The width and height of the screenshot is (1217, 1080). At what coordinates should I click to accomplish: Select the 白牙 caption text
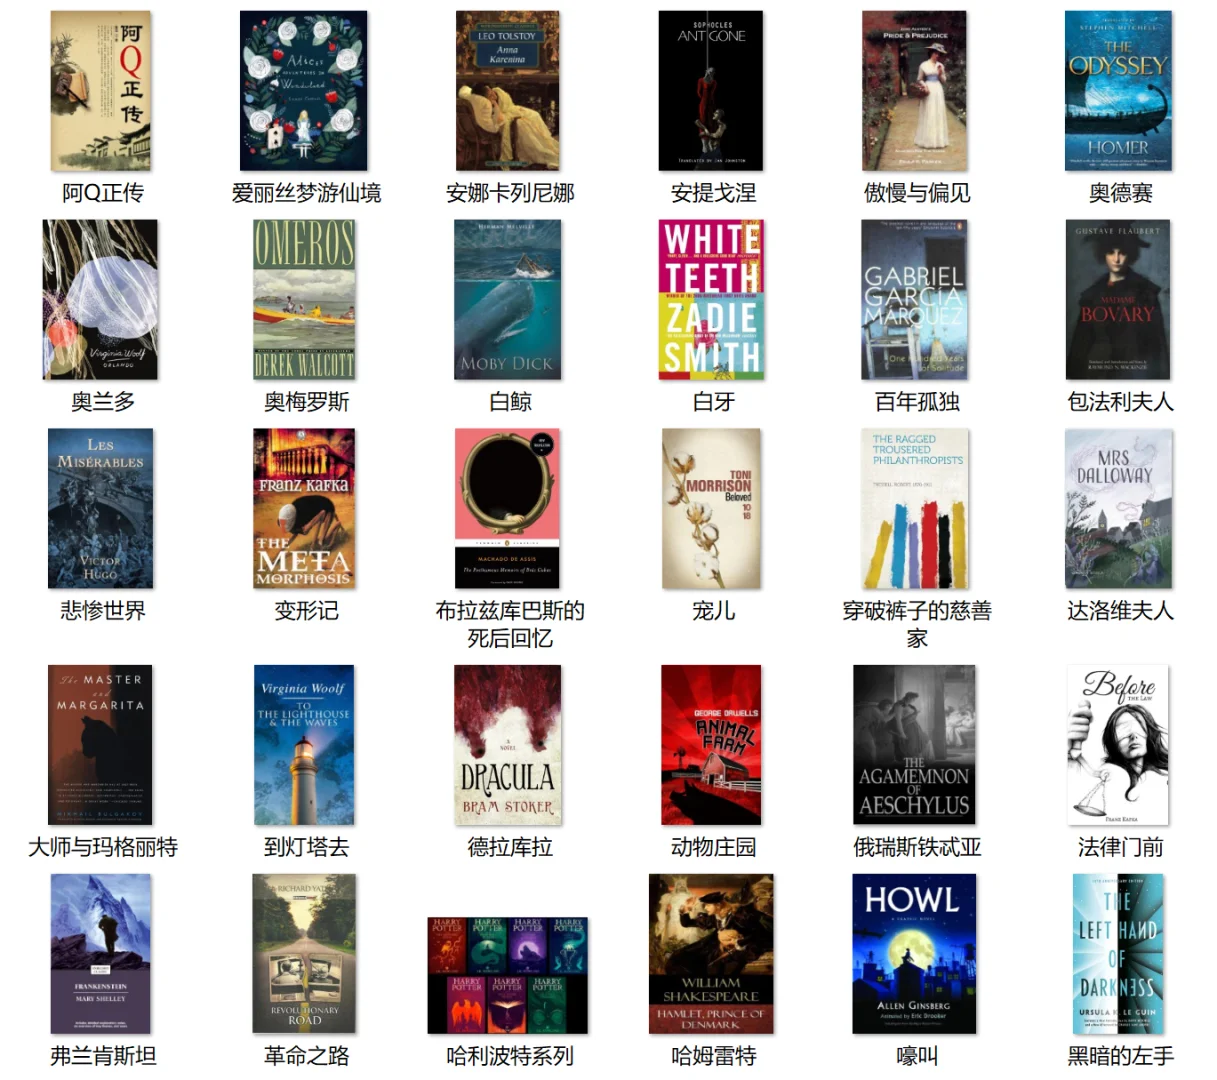tap(713, 402)
